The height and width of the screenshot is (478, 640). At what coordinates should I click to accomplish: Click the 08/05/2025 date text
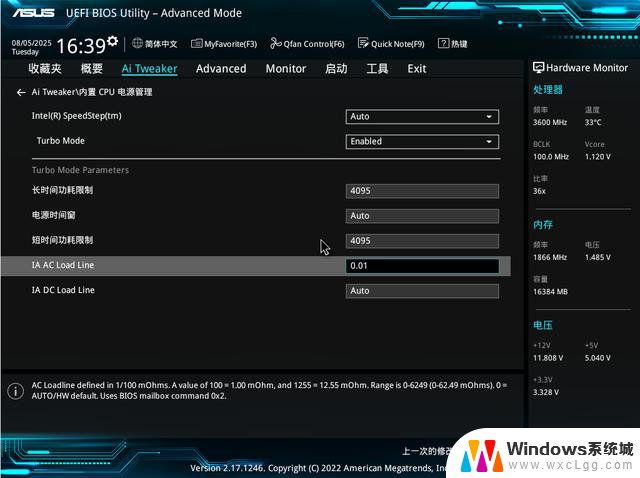coord(31,43)
